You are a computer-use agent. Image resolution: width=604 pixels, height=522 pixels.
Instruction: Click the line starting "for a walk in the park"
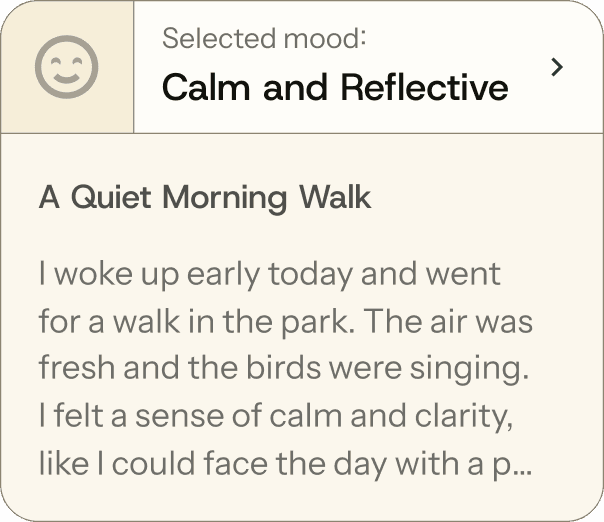285,321
